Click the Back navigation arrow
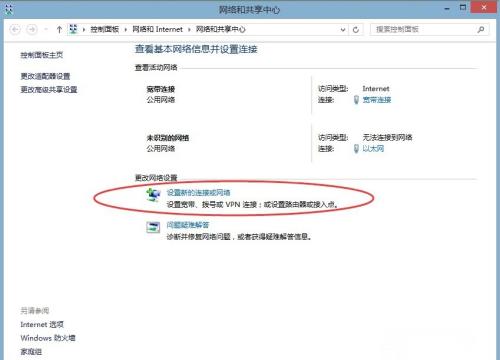This screenshot has height=360, width=500. pyautogui.click(x=15, y=30)
